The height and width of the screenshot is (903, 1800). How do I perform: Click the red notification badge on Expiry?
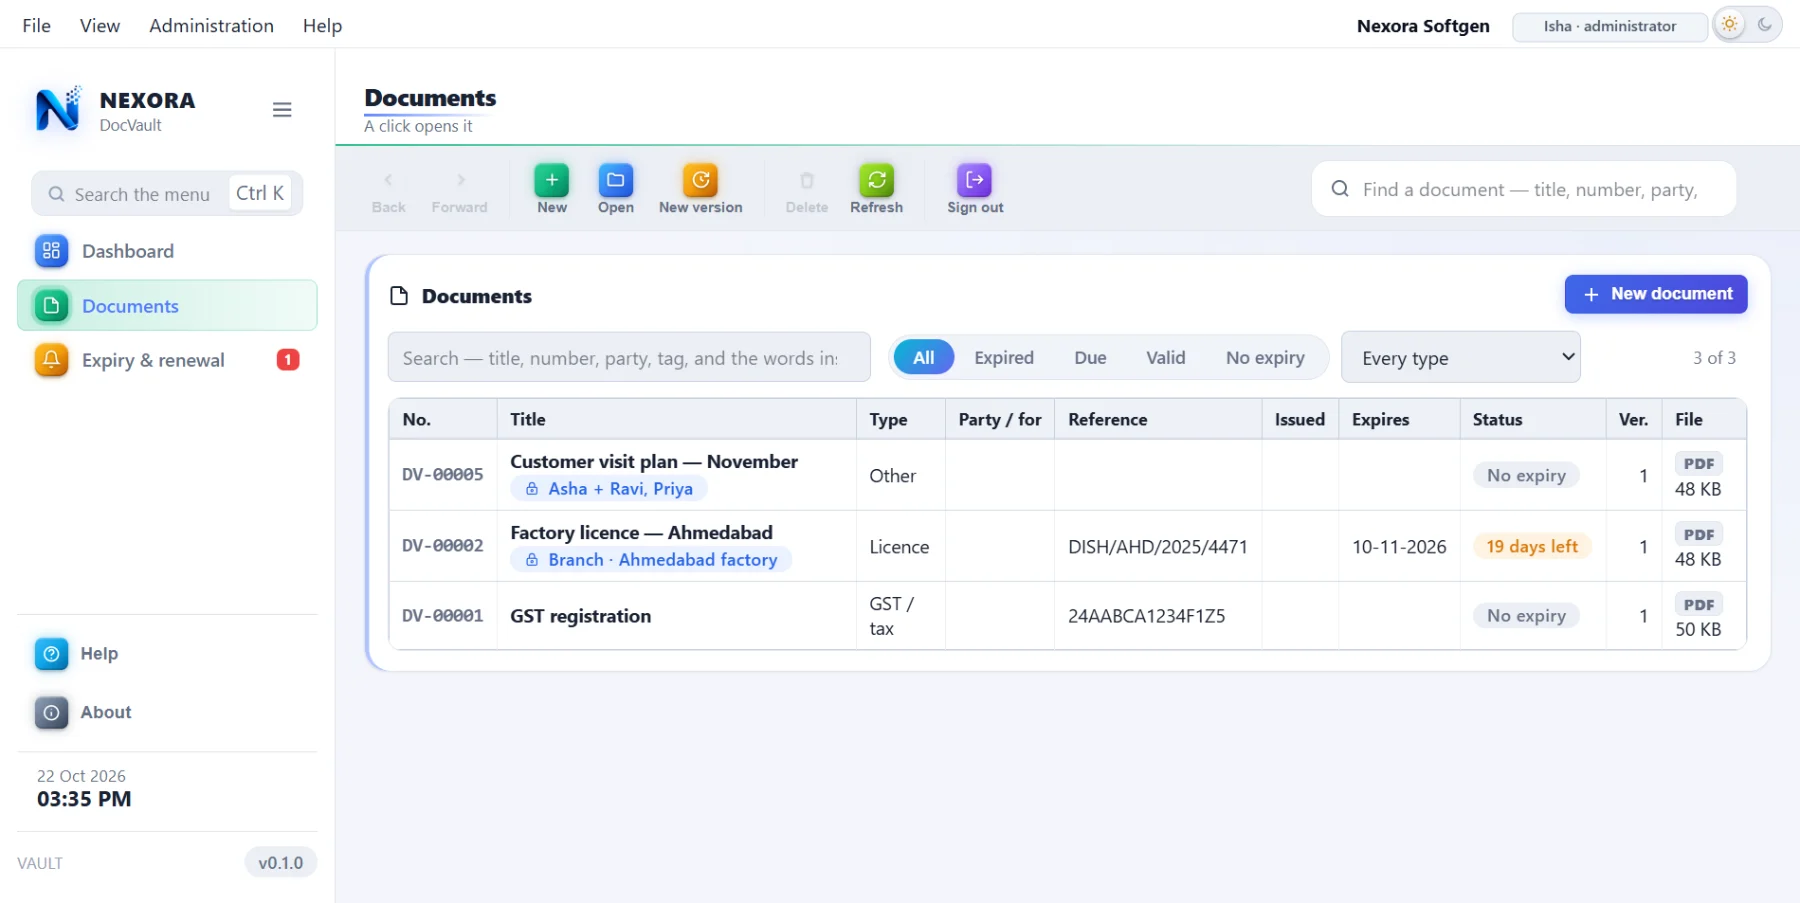click(x=288, y=360)
